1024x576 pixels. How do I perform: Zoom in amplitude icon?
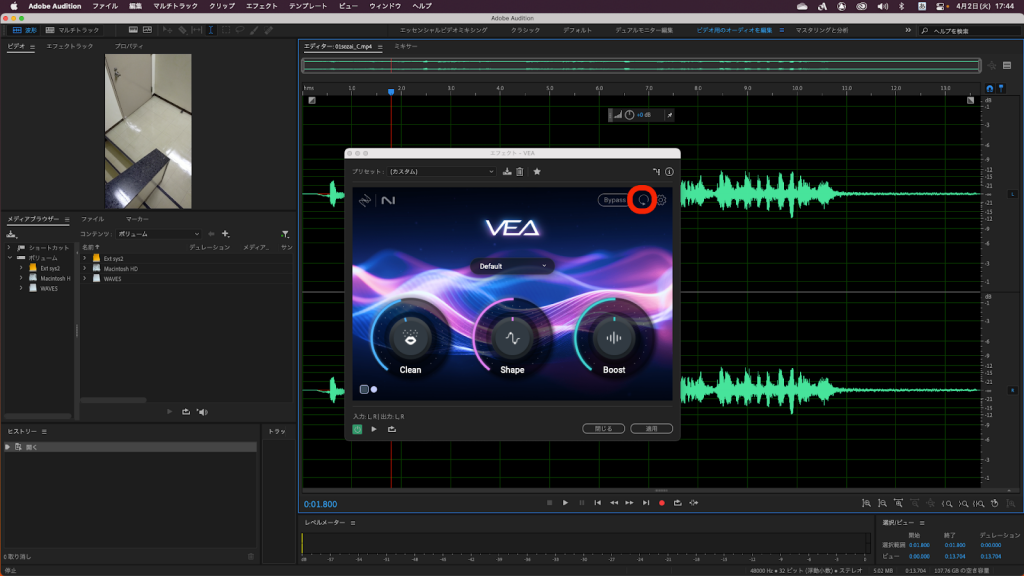(x=867, y=504)
